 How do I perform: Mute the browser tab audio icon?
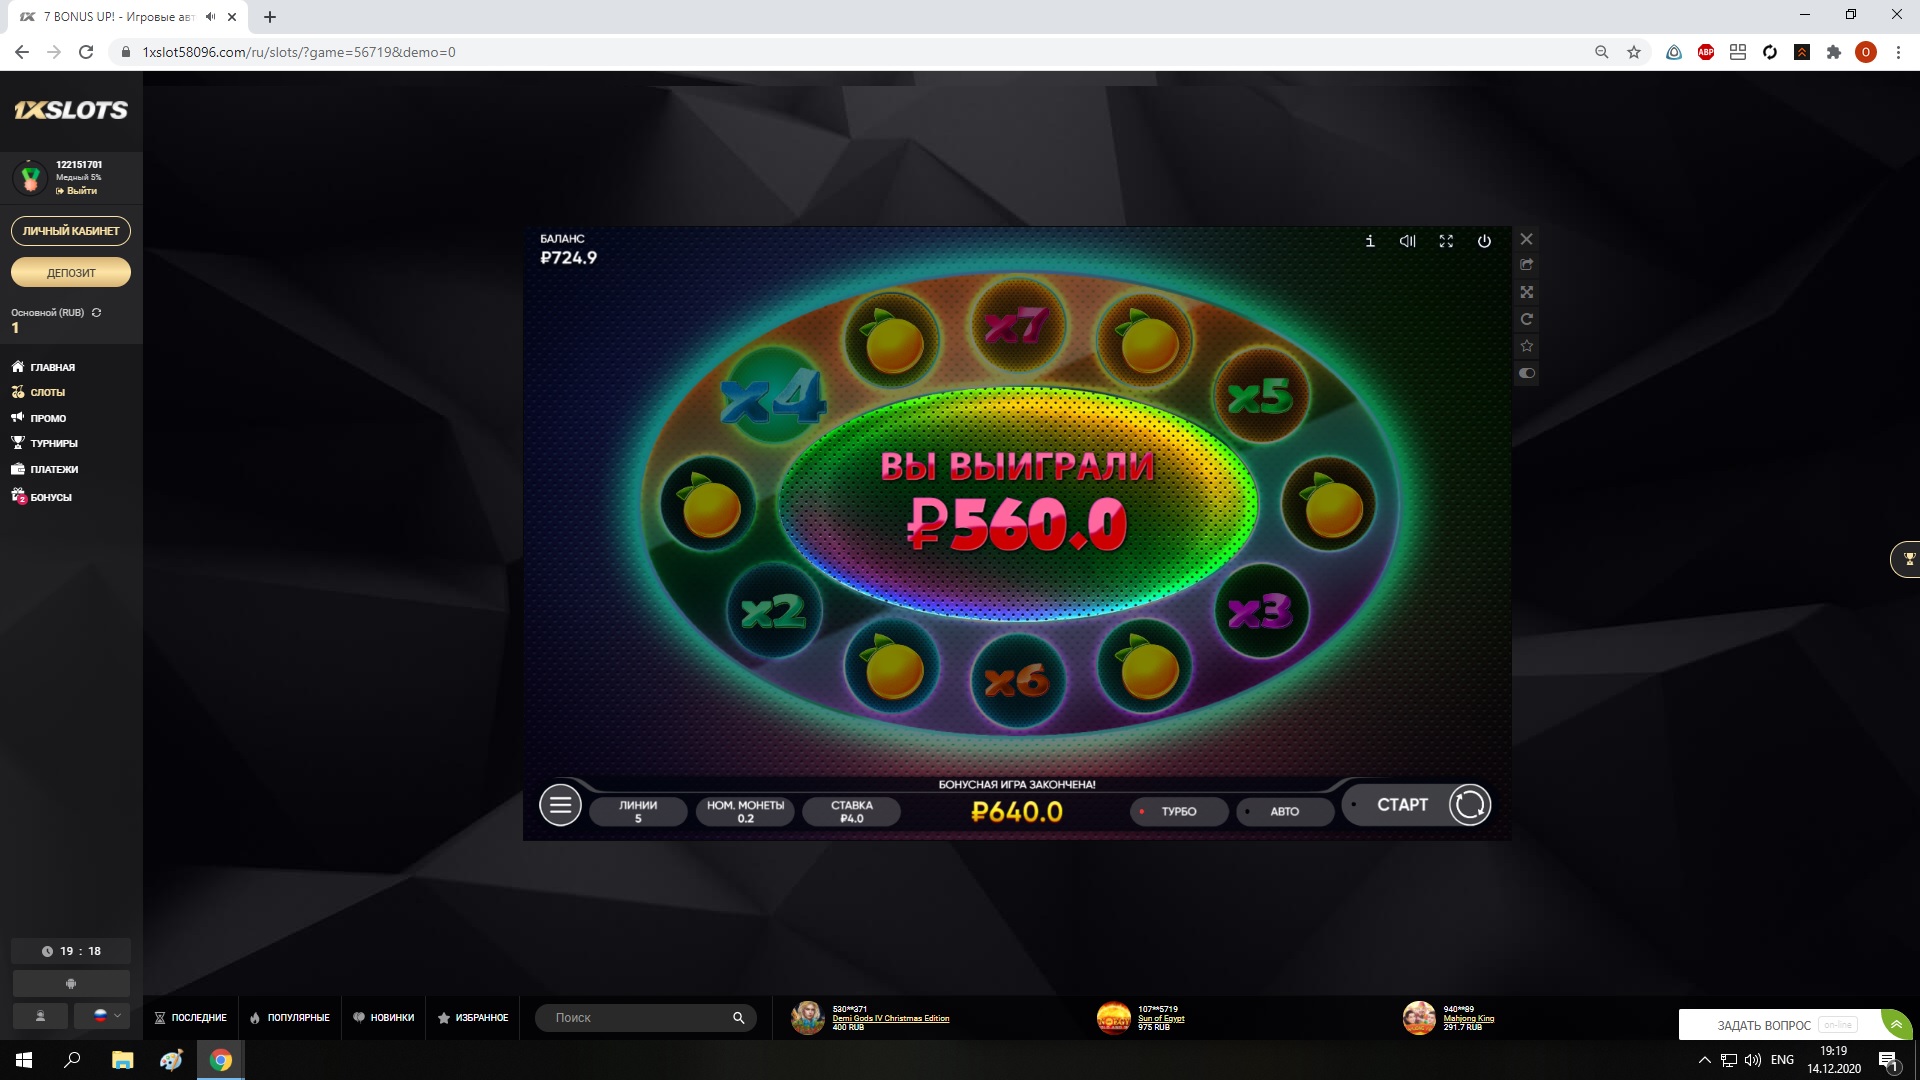pos(210,17)
